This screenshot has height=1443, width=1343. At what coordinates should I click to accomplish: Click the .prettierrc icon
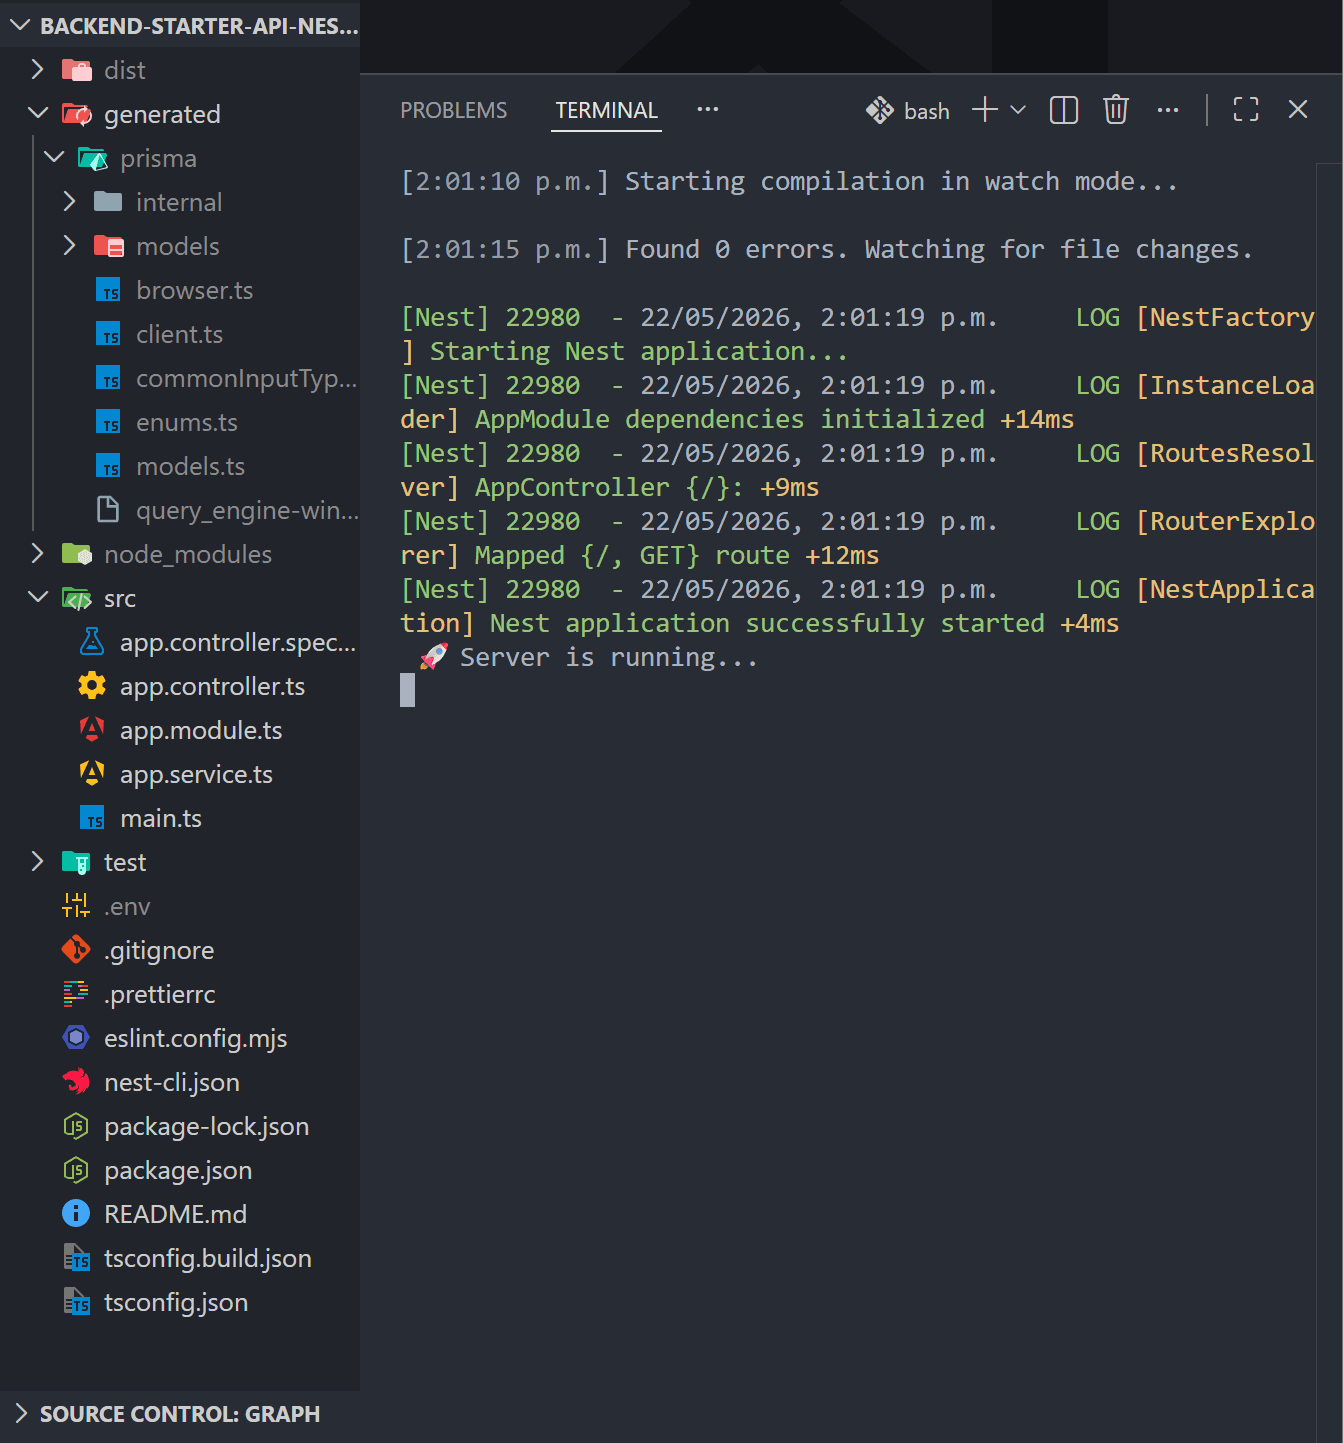point(76,993)
